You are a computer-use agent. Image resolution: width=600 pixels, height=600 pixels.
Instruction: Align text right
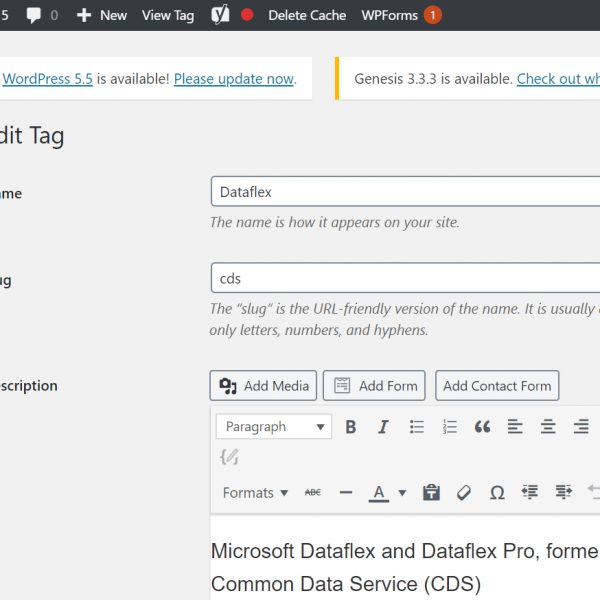click(x=581, y=426)
